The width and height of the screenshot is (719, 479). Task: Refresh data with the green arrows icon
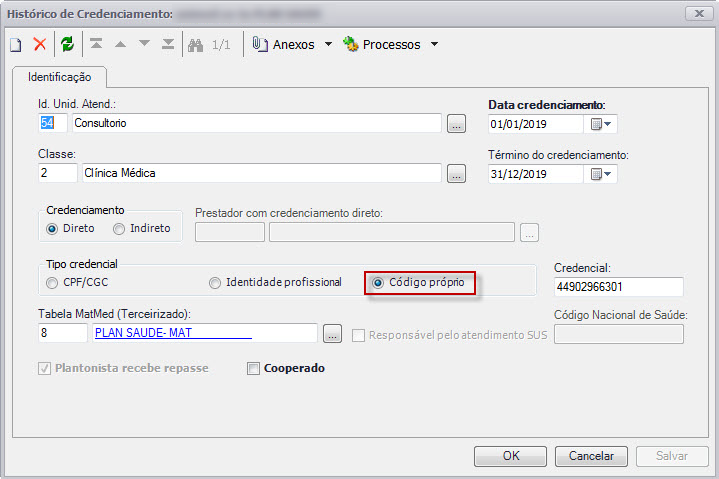tap(67, 44)
